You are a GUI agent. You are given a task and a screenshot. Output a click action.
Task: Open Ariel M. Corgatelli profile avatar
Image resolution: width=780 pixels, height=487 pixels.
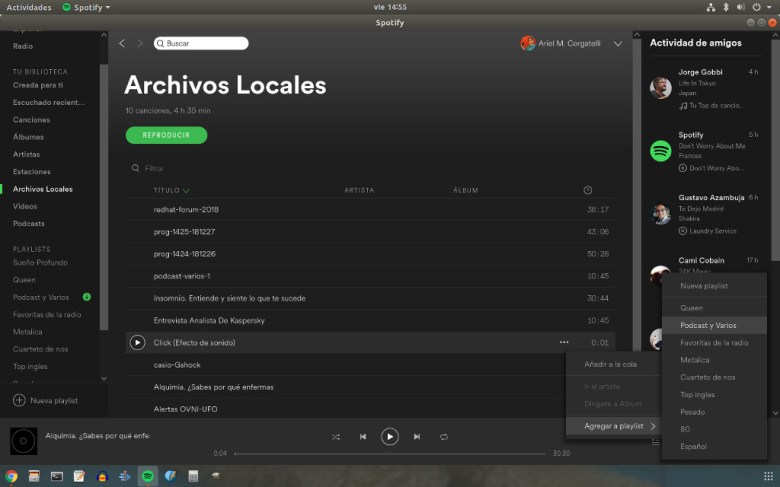pyautogui.click(x=527, y=43)
